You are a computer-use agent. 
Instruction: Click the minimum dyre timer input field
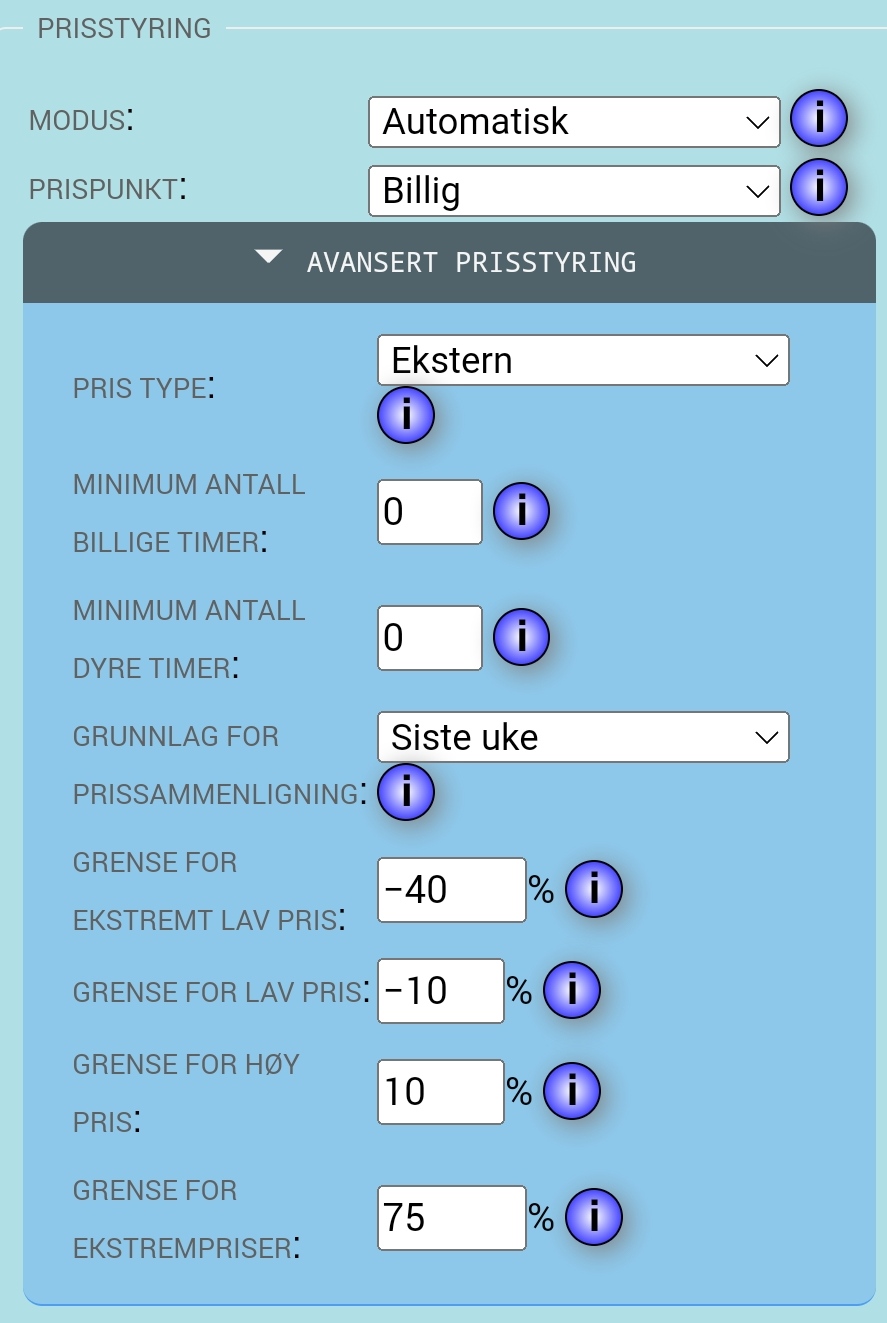[x=429, y=638]
